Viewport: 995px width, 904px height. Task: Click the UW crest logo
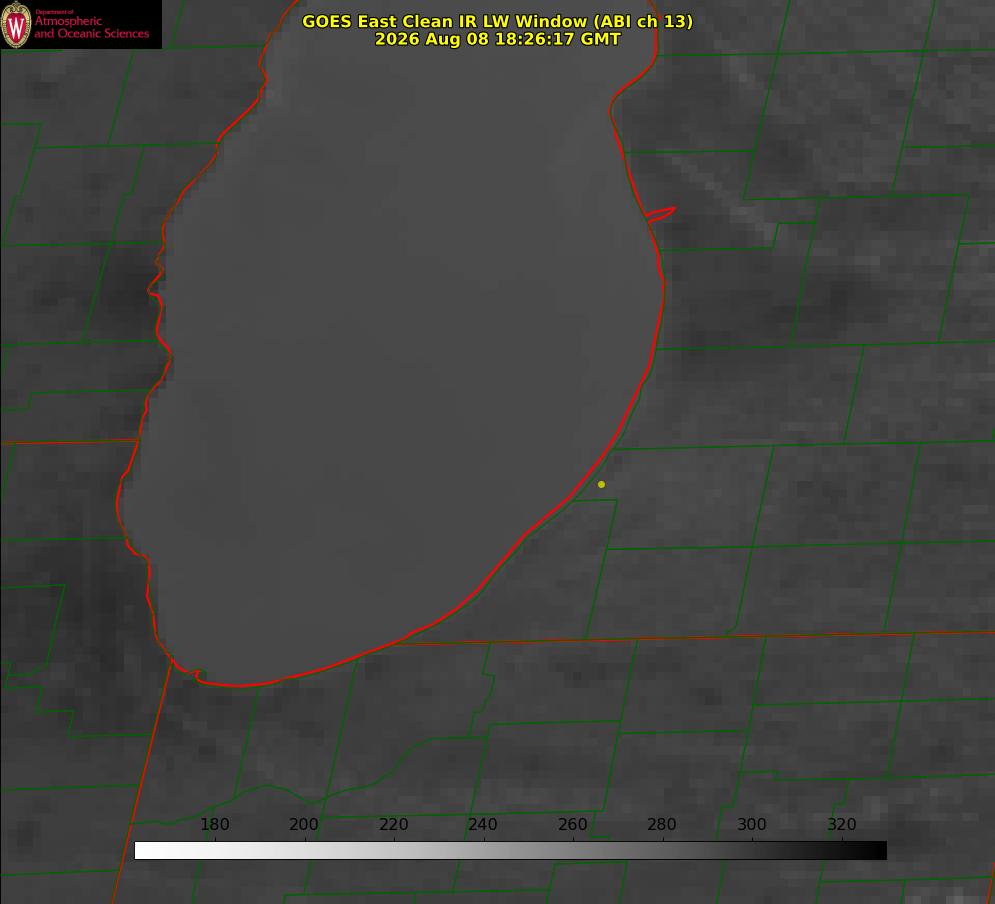click(16, 24)
